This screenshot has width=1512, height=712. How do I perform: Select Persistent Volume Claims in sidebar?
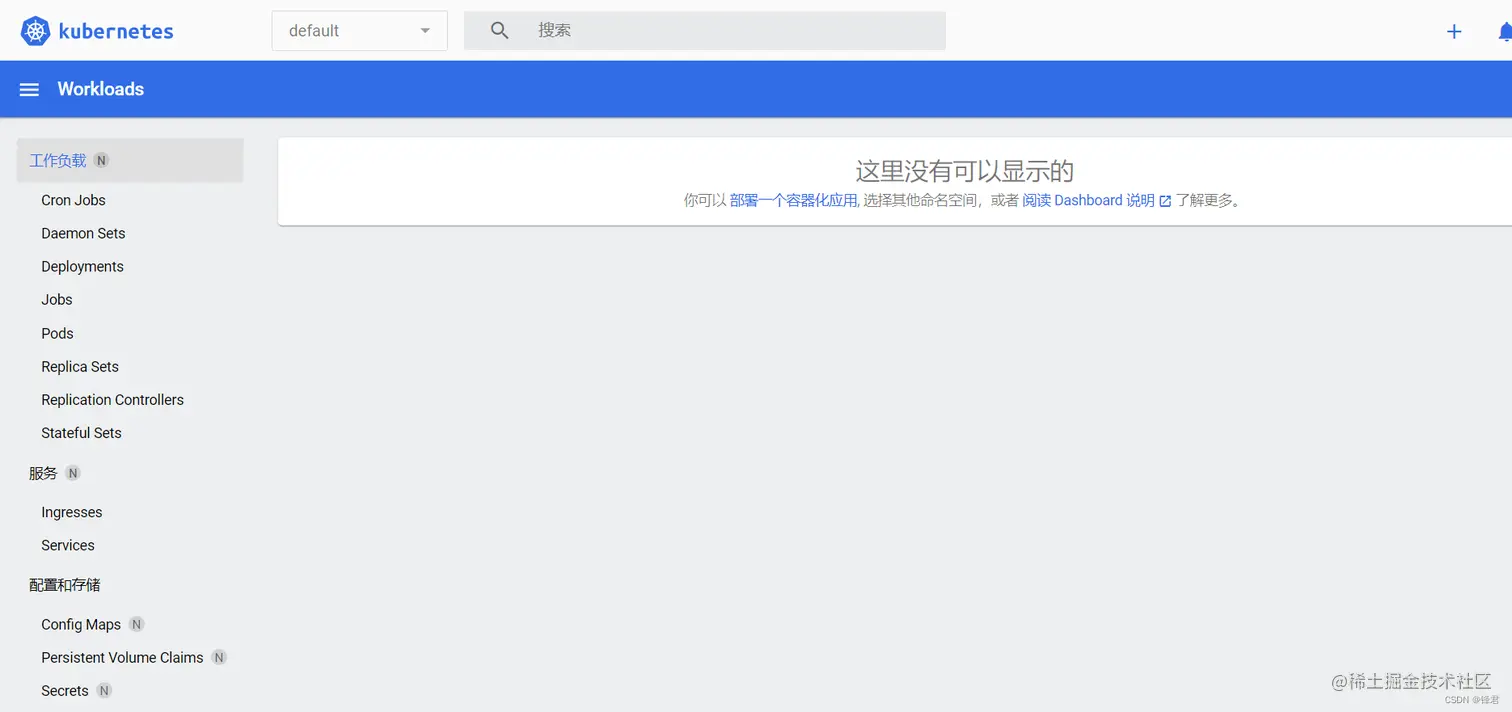click(122, 657)
